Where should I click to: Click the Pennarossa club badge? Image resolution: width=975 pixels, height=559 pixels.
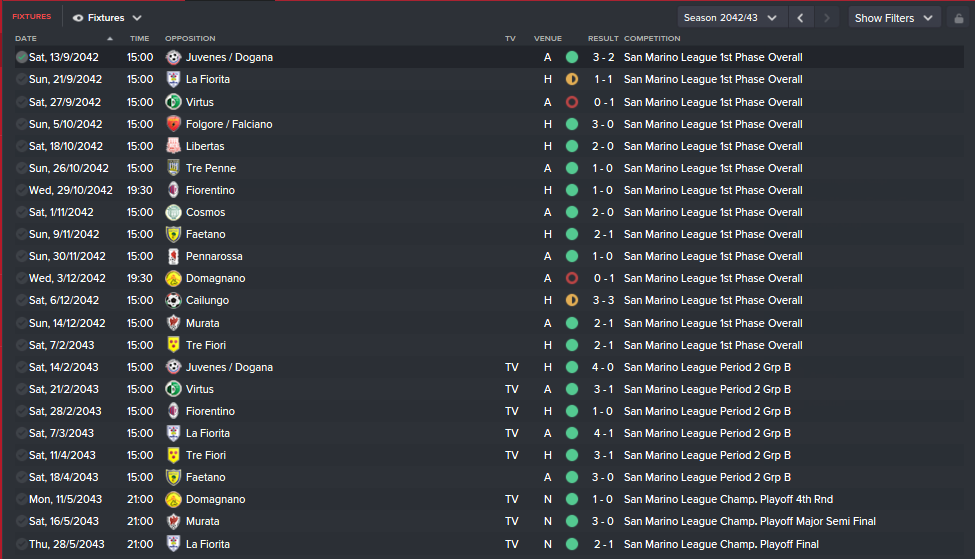(173, 256)
